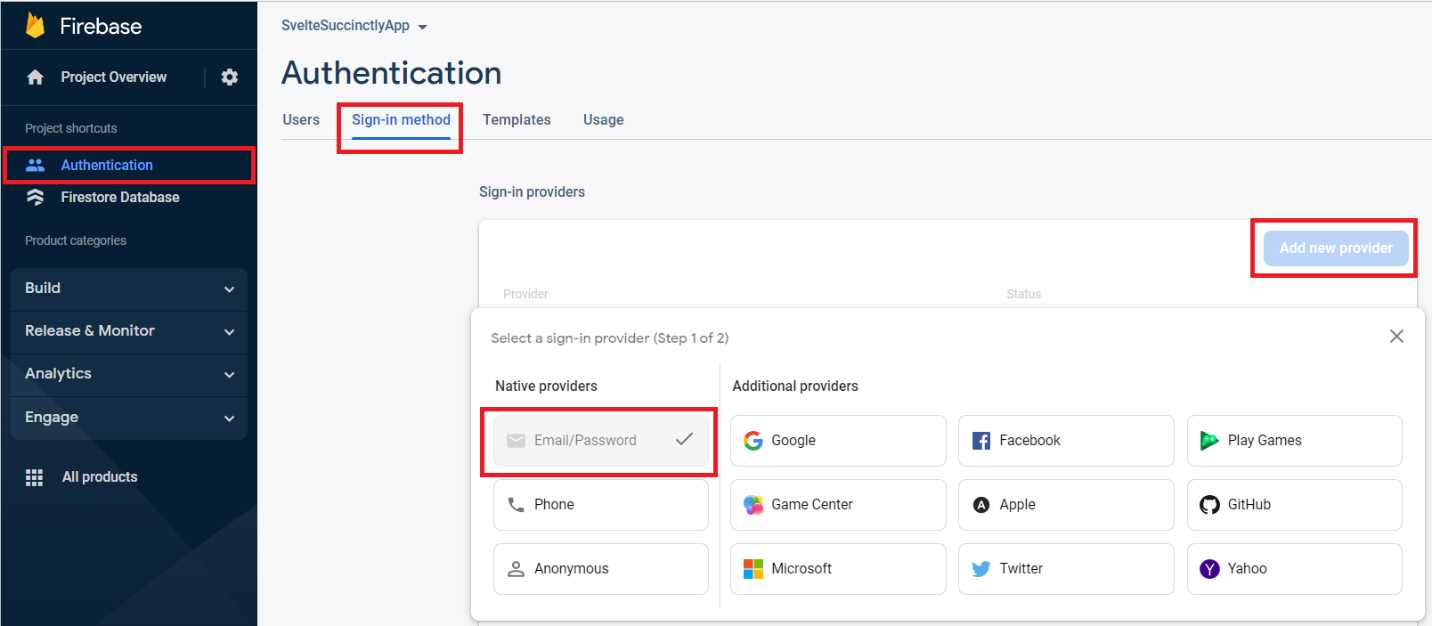The width and height of the screenshot is (1432, 626).
Task: Open the Users tab
Action: coord(301,119)
